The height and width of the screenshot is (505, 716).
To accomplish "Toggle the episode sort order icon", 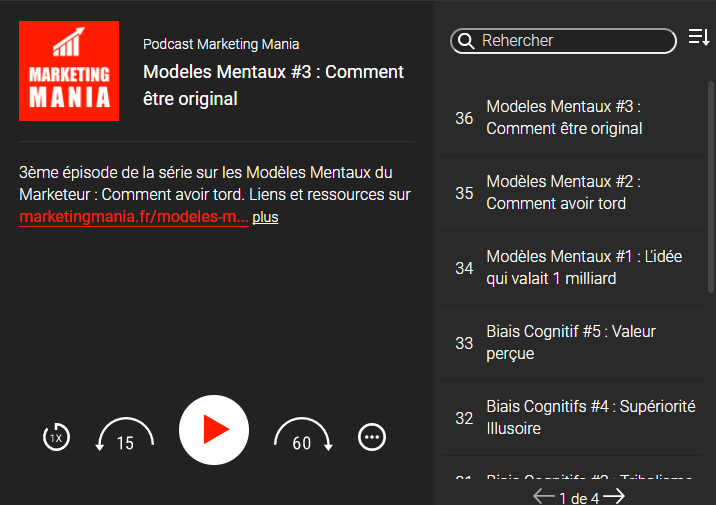I will (698, 39).
